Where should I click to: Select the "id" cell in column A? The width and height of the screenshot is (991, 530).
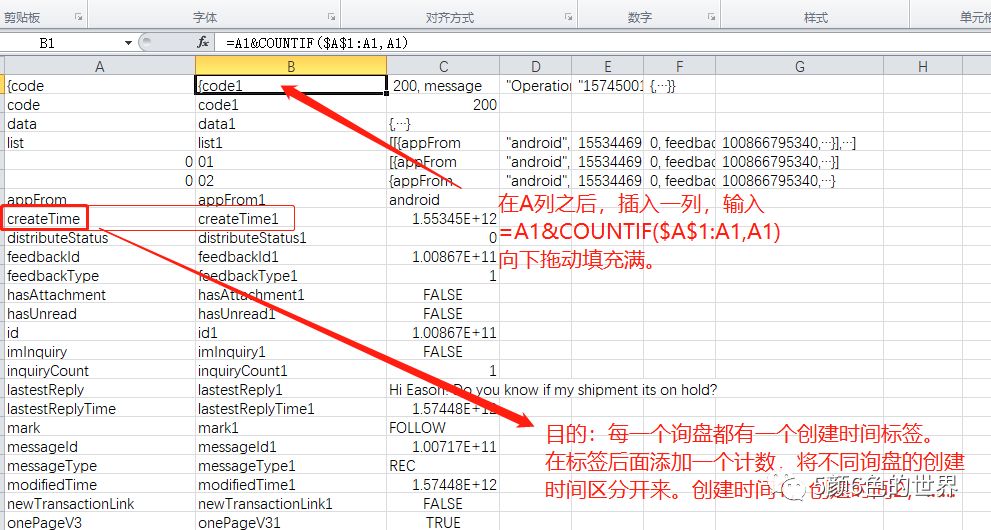100,332
